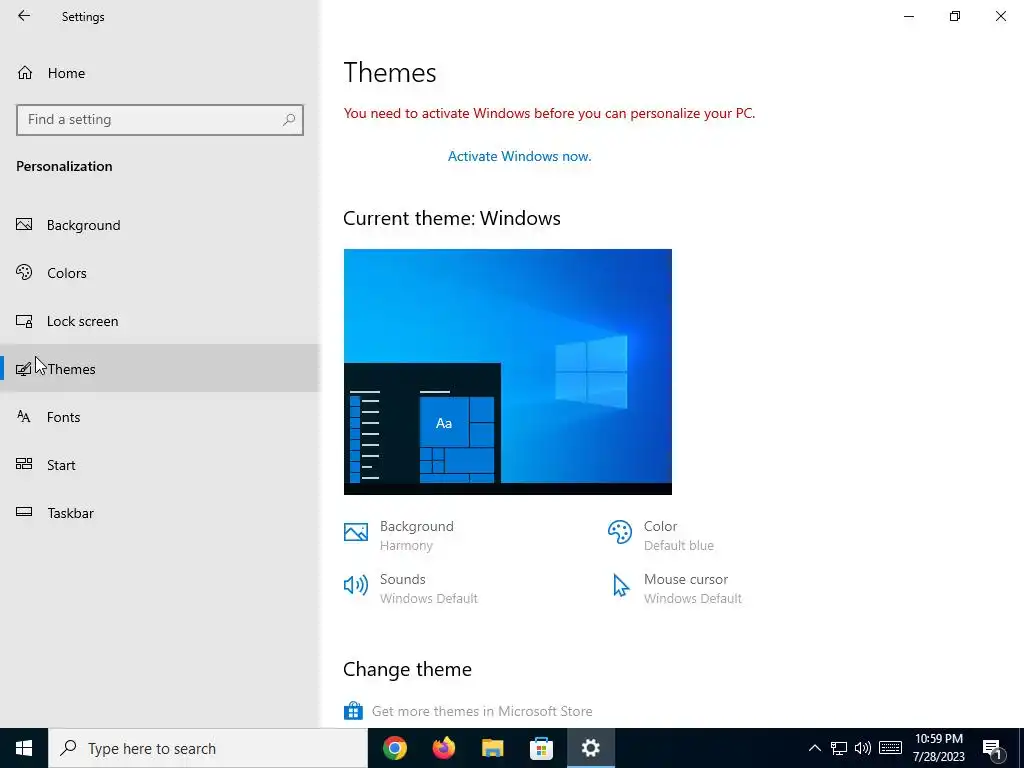
Task: Click the current theme preview image
Action: pos(507,372)
